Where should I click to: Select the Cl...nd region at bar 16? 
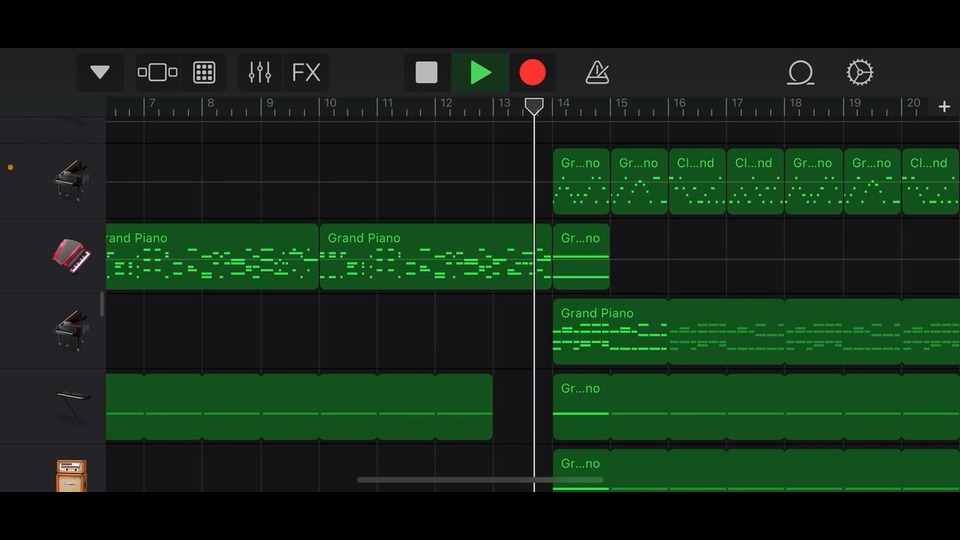[697, 181]
